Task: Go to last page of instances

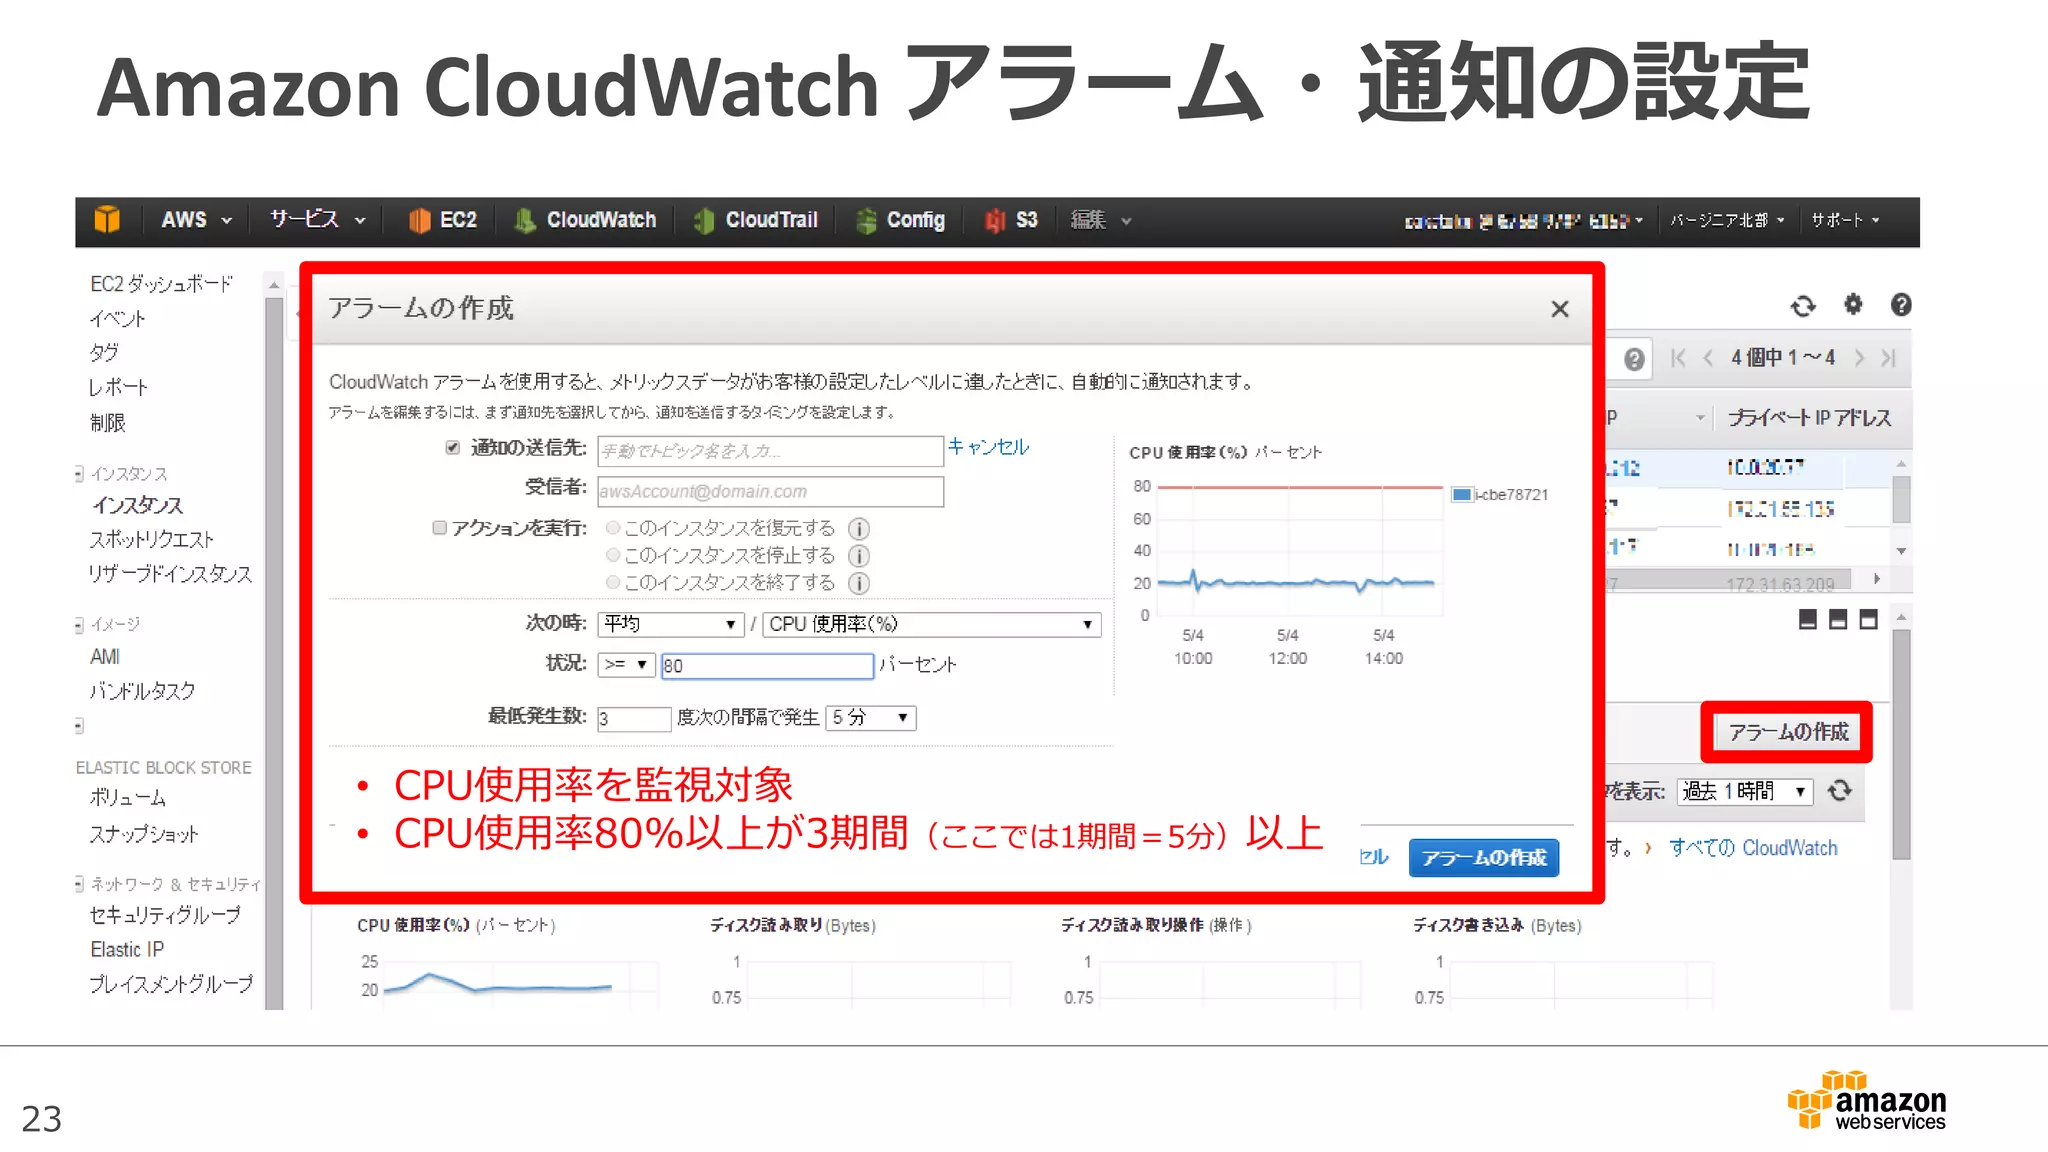Action: click(1888, 358)
